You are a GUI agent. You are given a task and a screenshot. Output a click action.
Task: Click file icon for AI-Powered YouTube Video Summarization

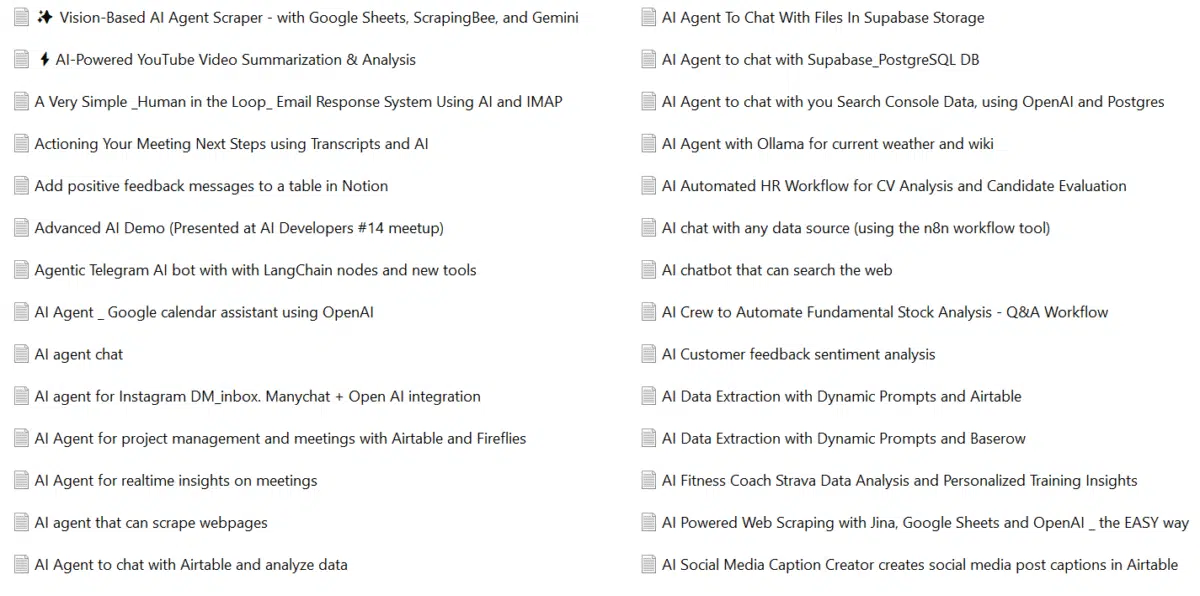click(x=21, y=60)
